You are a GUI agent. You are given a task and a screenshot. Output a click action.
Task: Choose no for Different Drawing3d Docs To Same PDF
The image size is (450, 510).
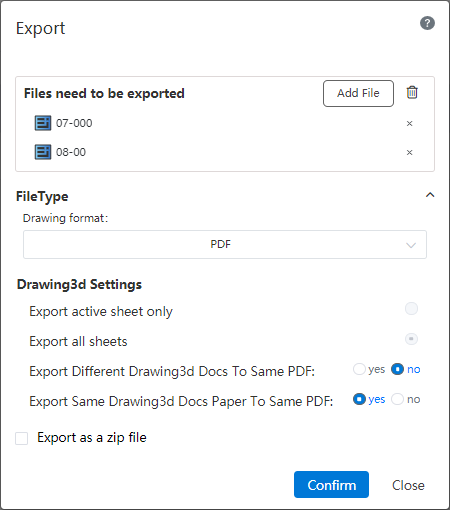[x=397, y=369]
